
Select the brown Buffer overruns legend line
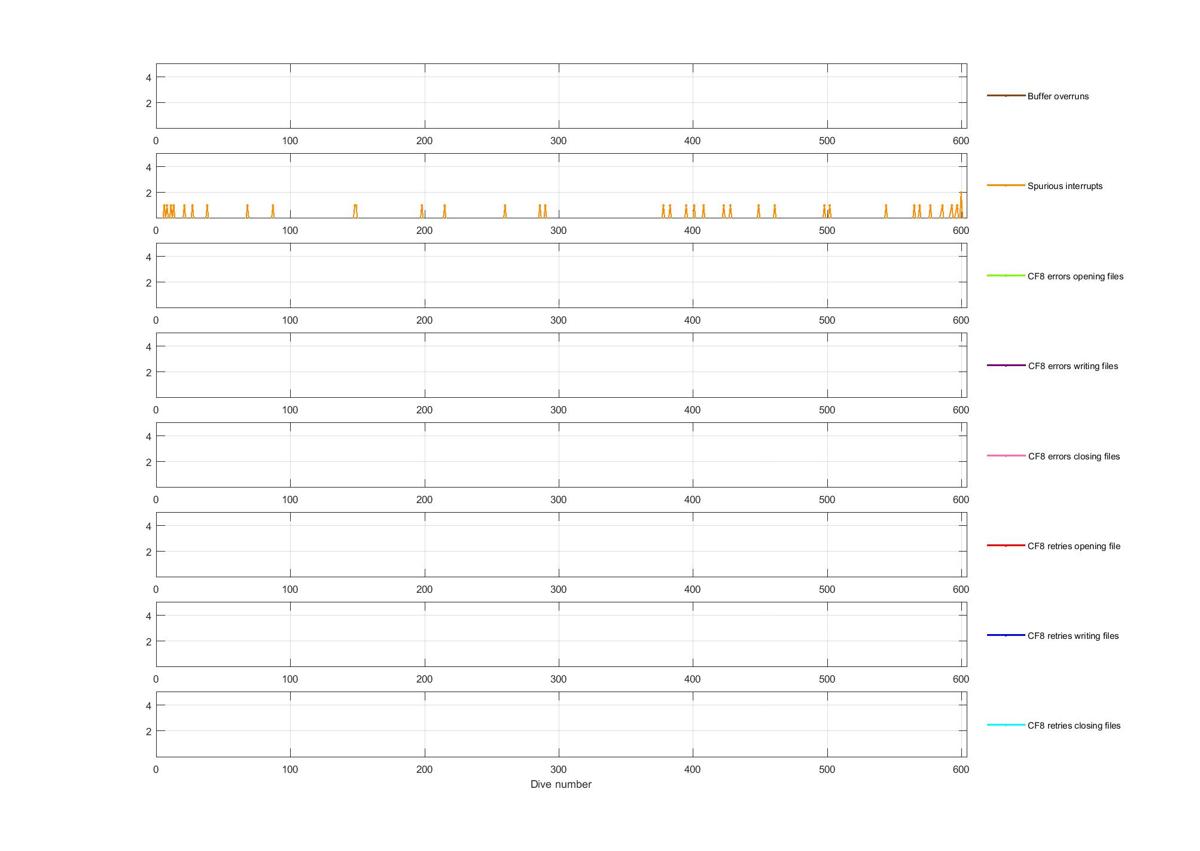click(1006, 96)
